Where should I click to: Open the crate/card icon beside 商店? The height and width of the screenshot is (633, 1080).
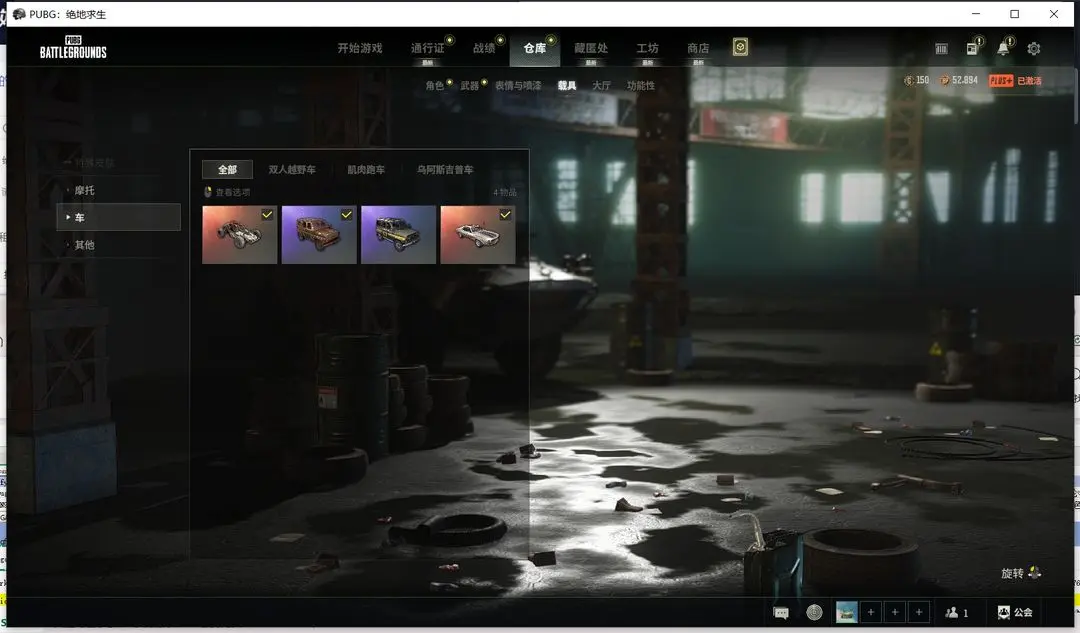(x=740, y=47)
